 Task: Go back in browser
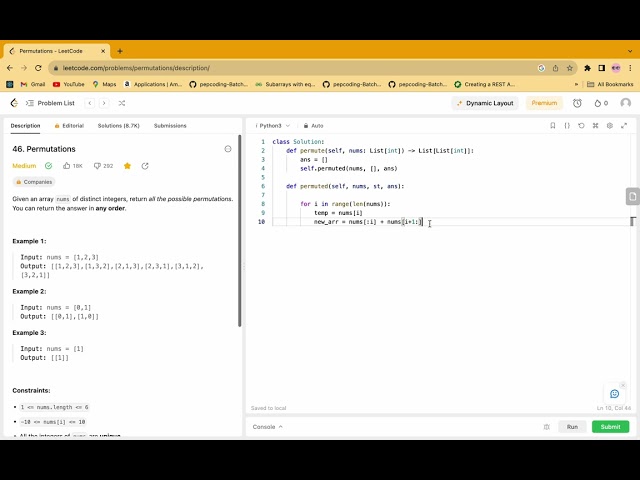pyautogui.click(x=10, y=68)
